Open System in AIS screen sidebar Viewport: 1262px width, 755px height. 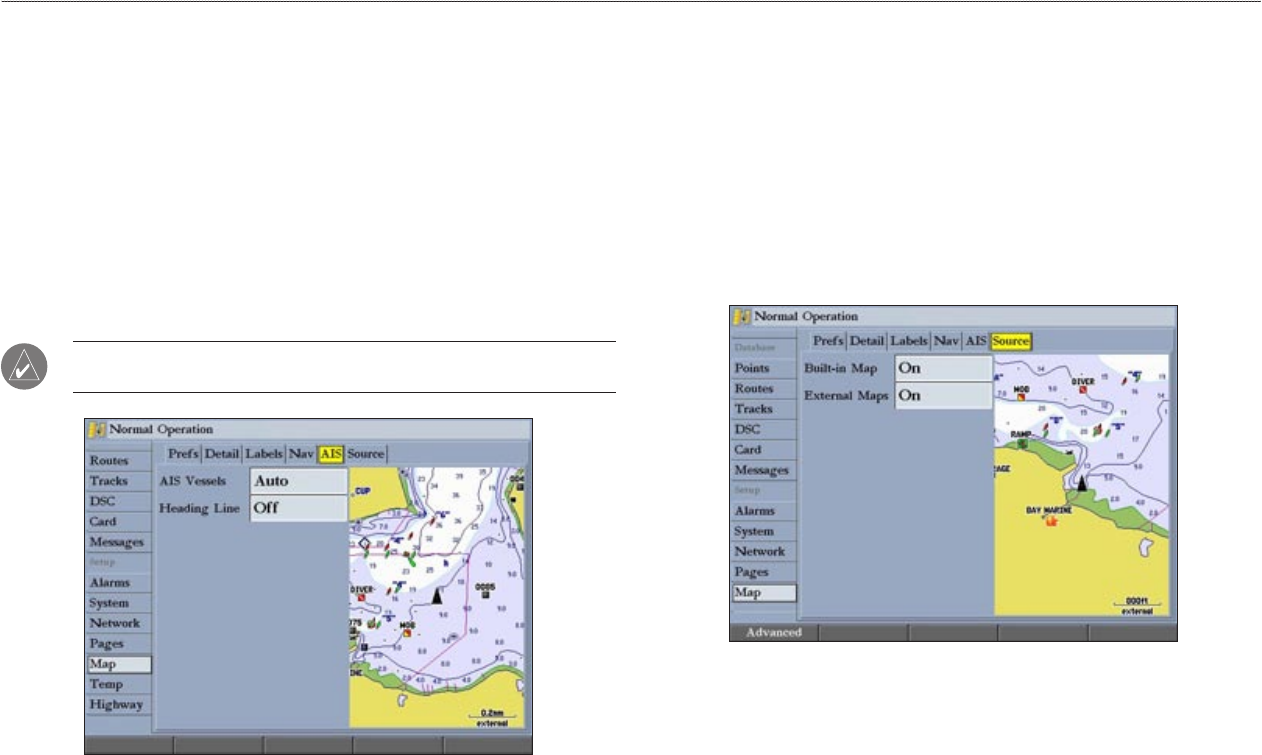(119, 602)
